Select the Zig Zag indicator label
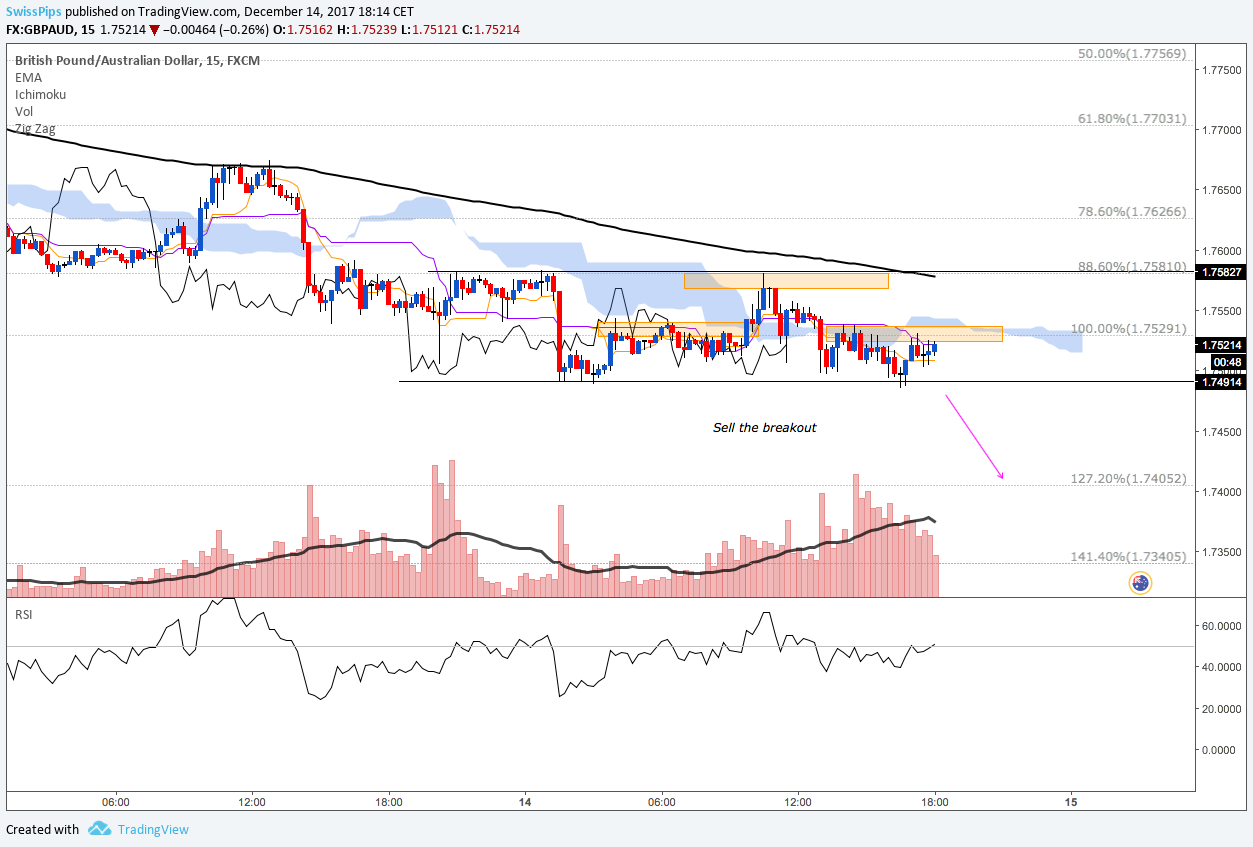 (35, 129)
